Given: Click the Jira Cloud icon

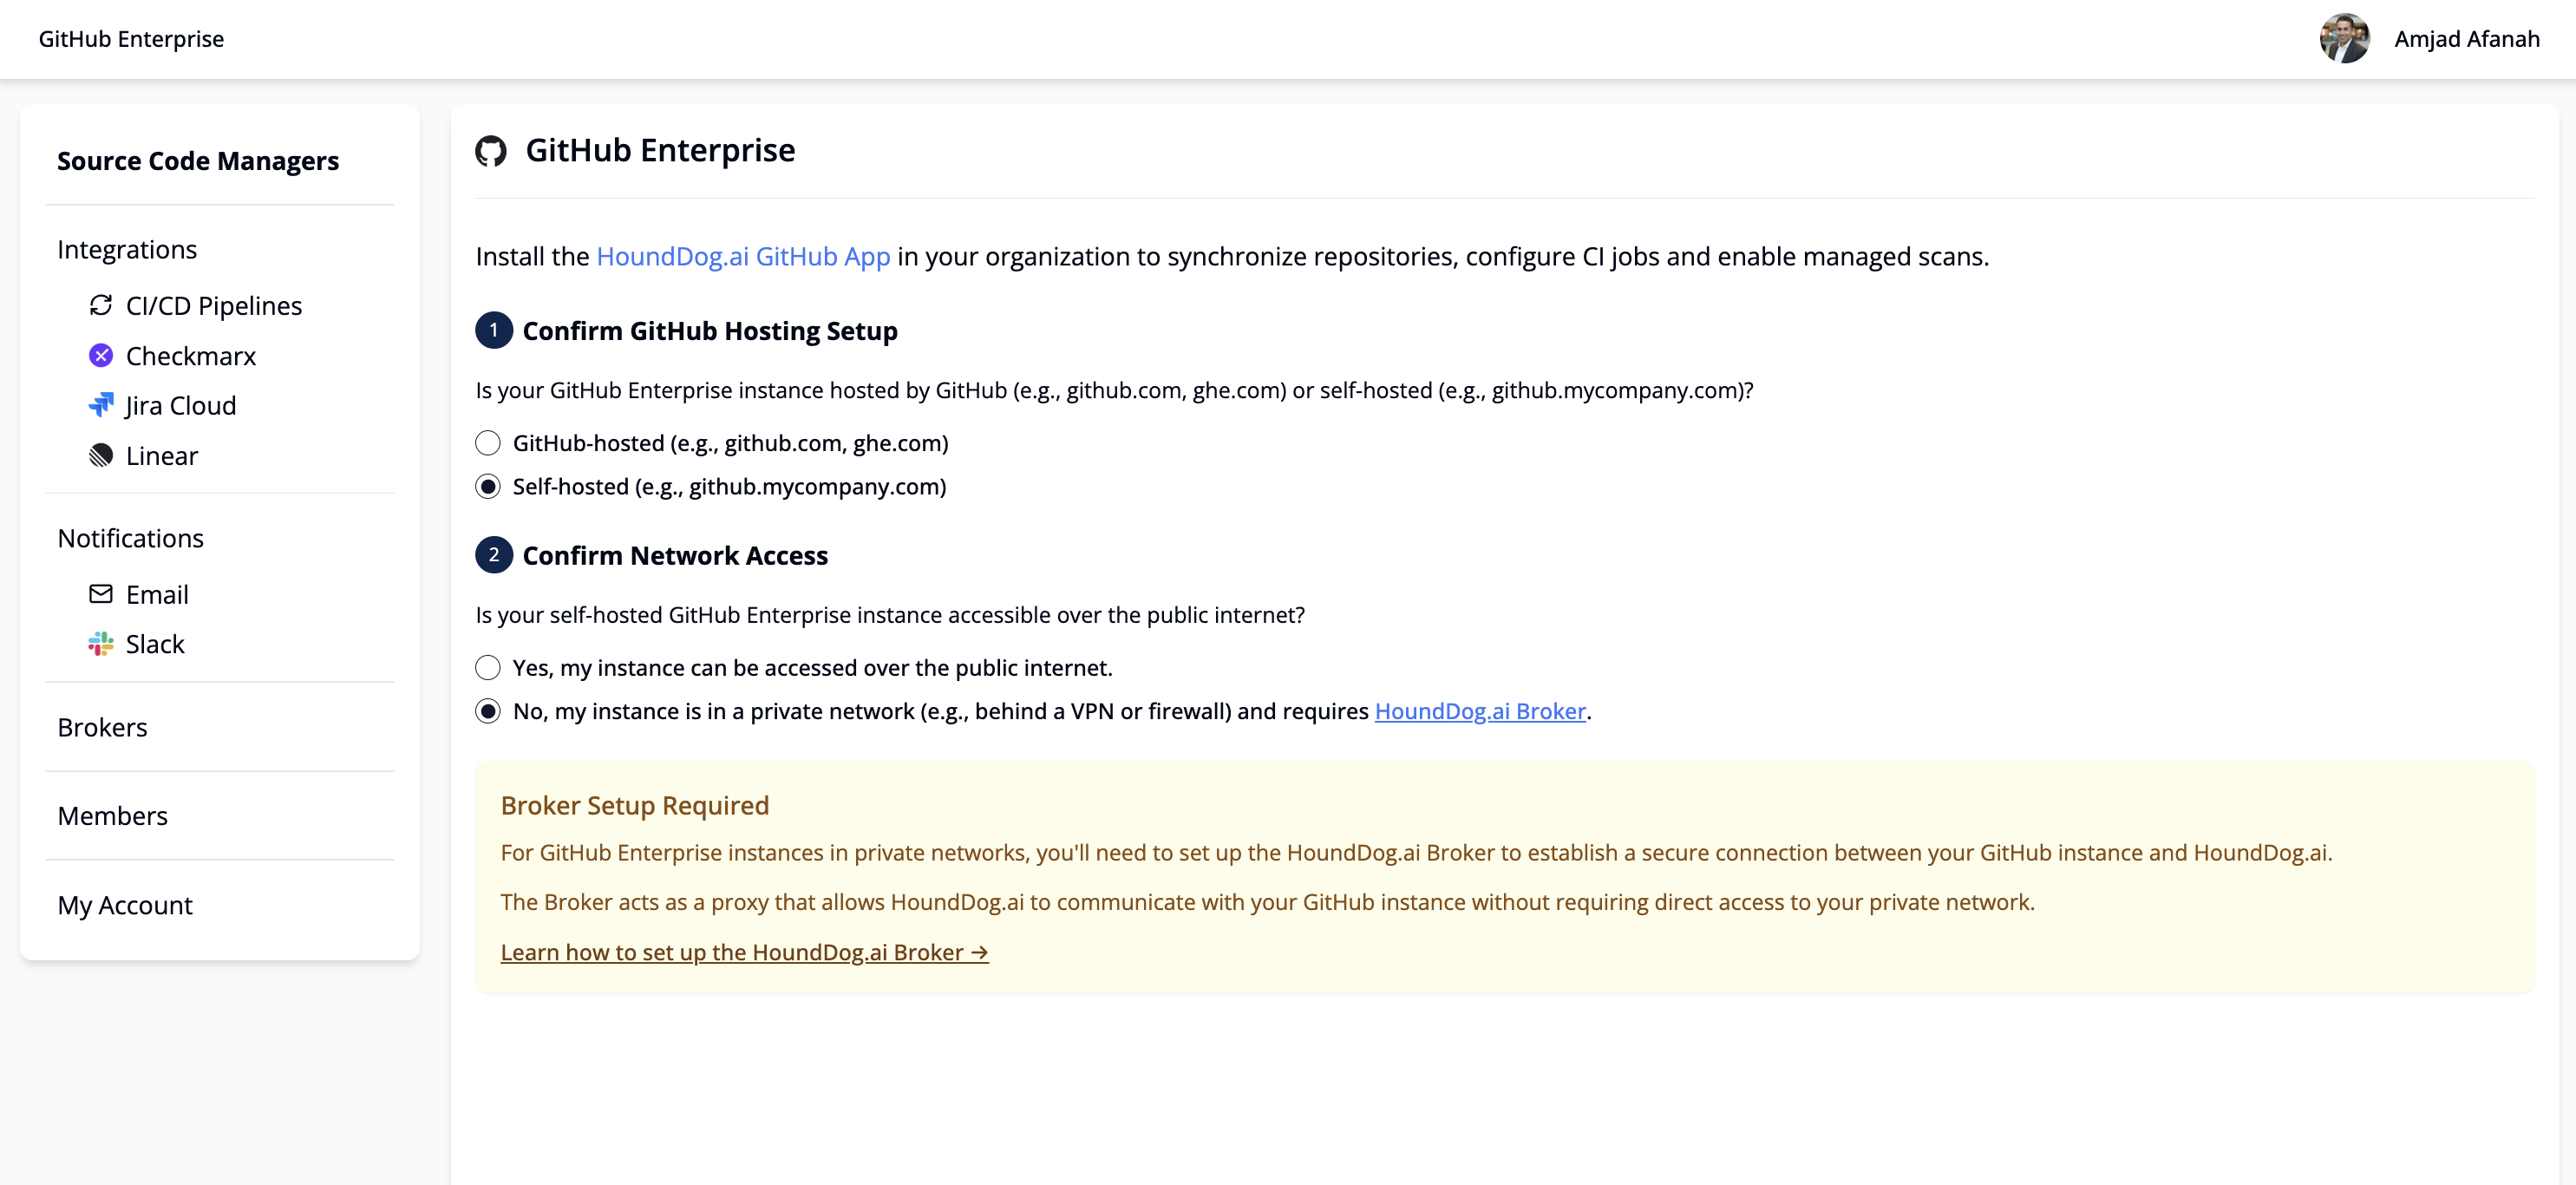Looking at the screenshot, I should (x=101, y=405).
